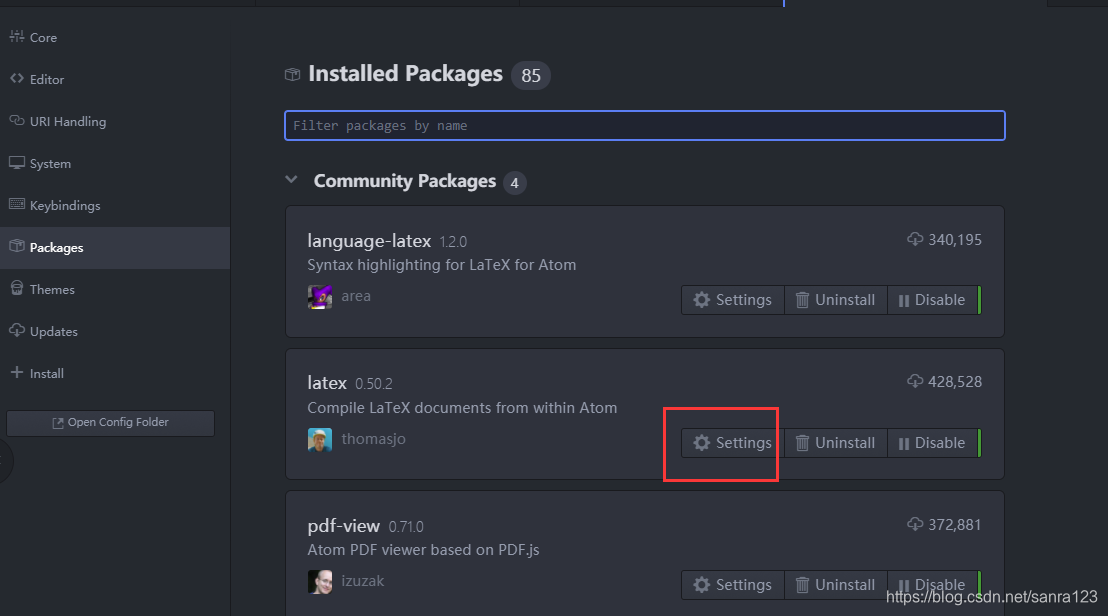Viewport: 1108px width, 616px height.
Task: Select the Packages section
Action: pyautogui.click(x=114, y=247)
